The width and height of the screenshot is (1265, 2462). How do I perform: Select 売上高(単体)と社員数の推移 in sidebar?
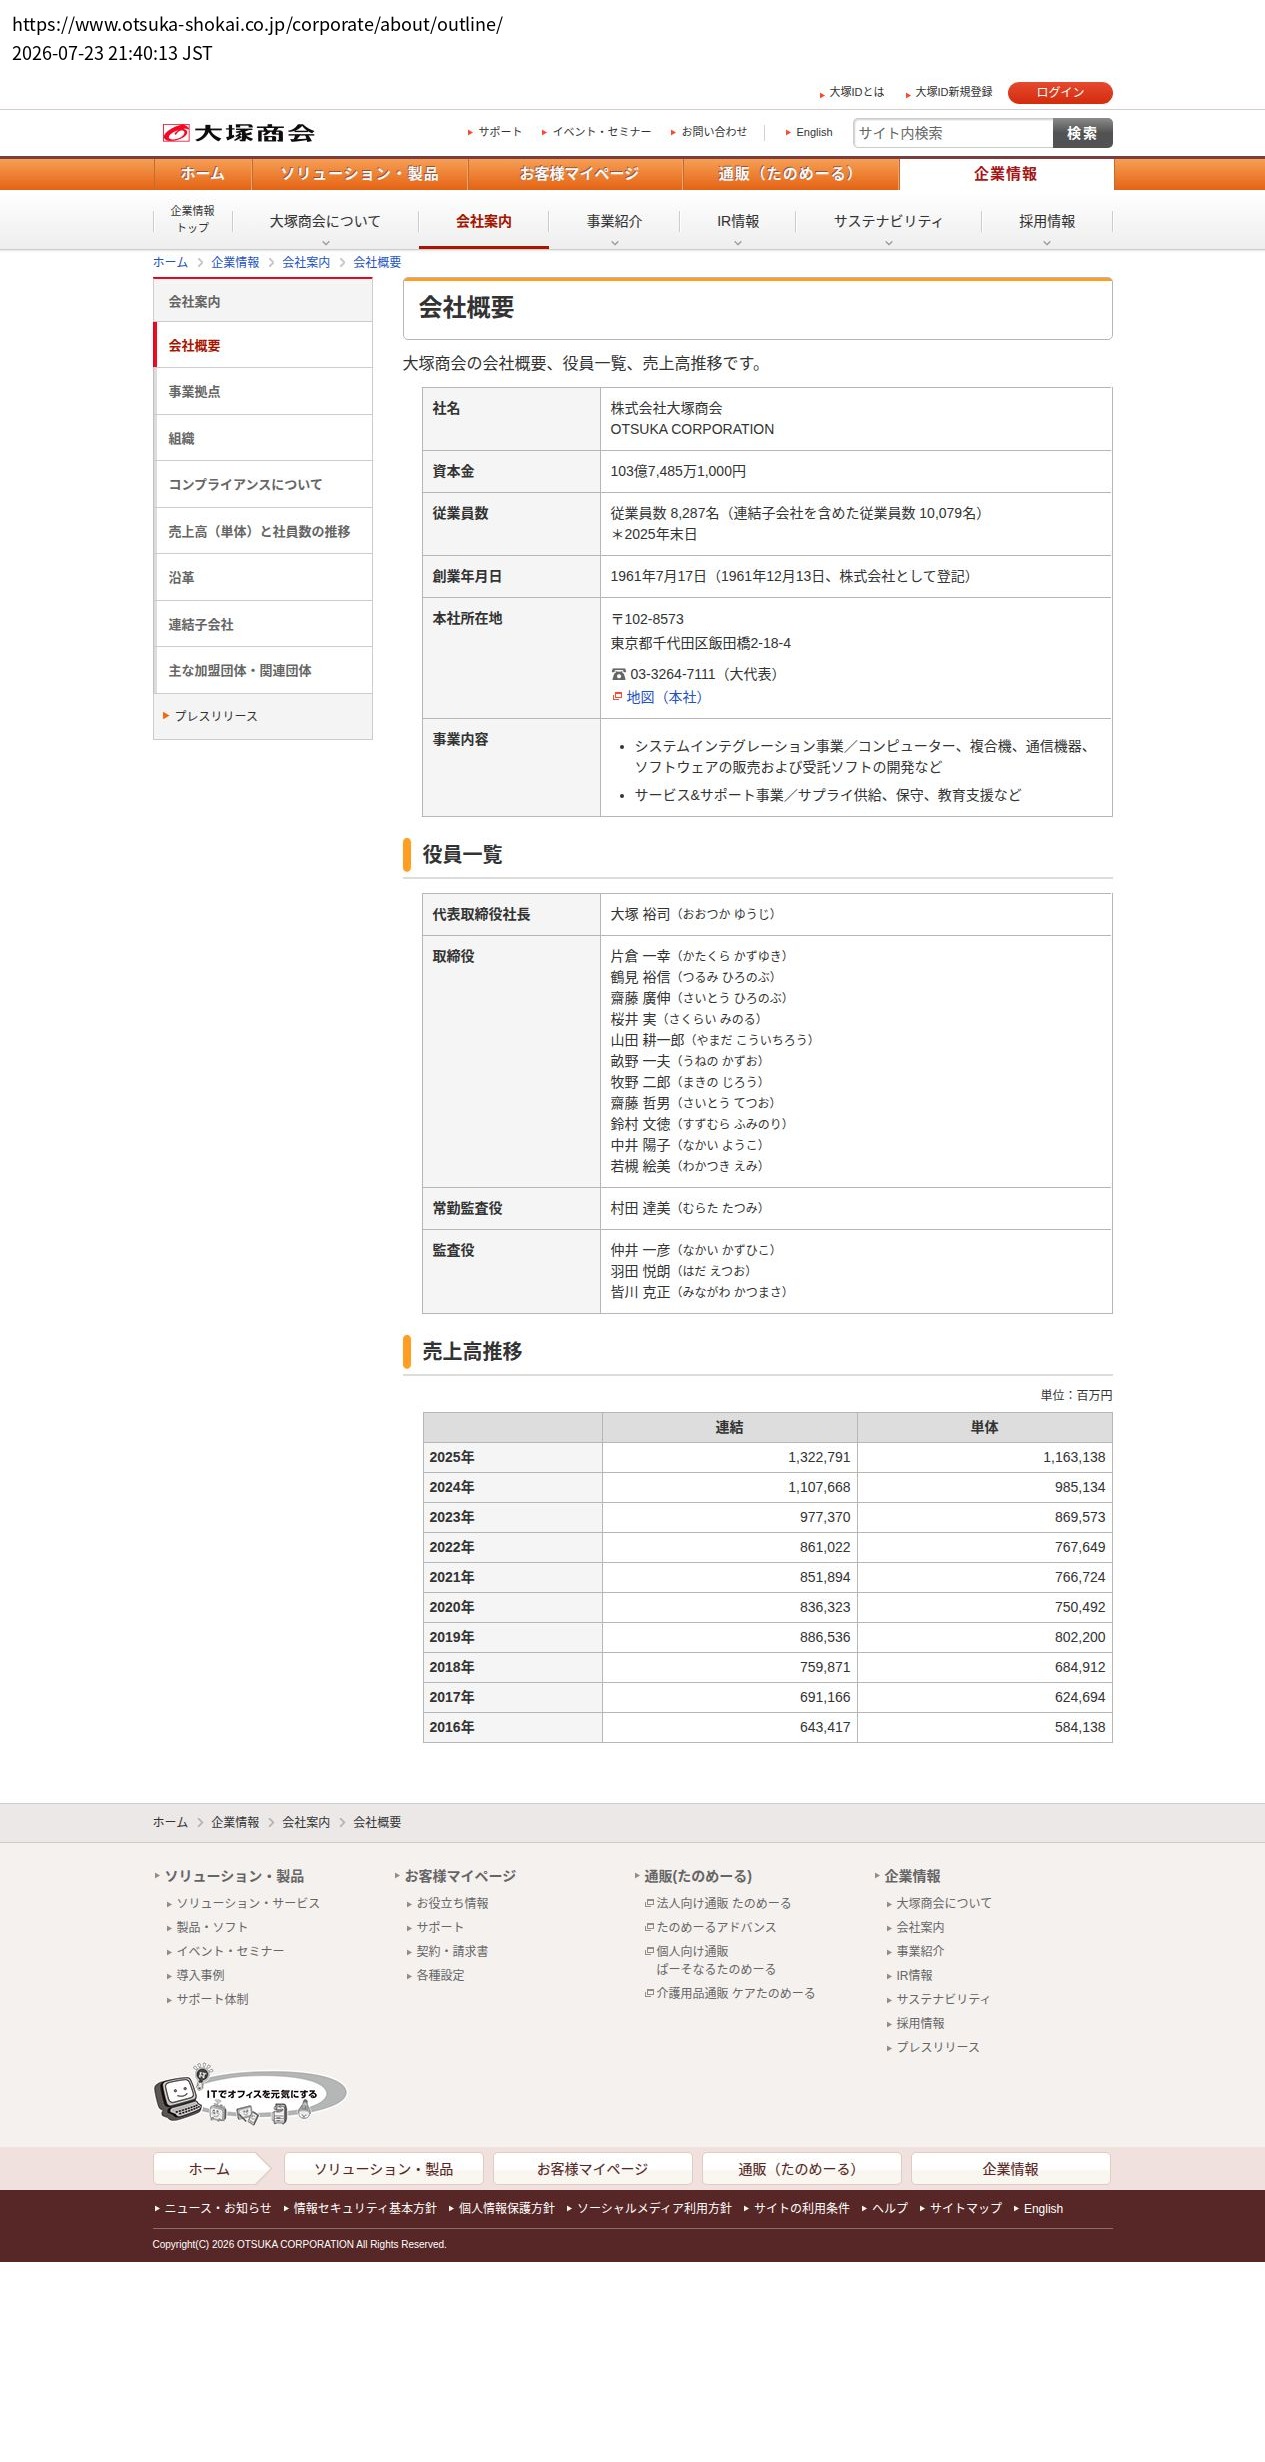pos(263,531)
